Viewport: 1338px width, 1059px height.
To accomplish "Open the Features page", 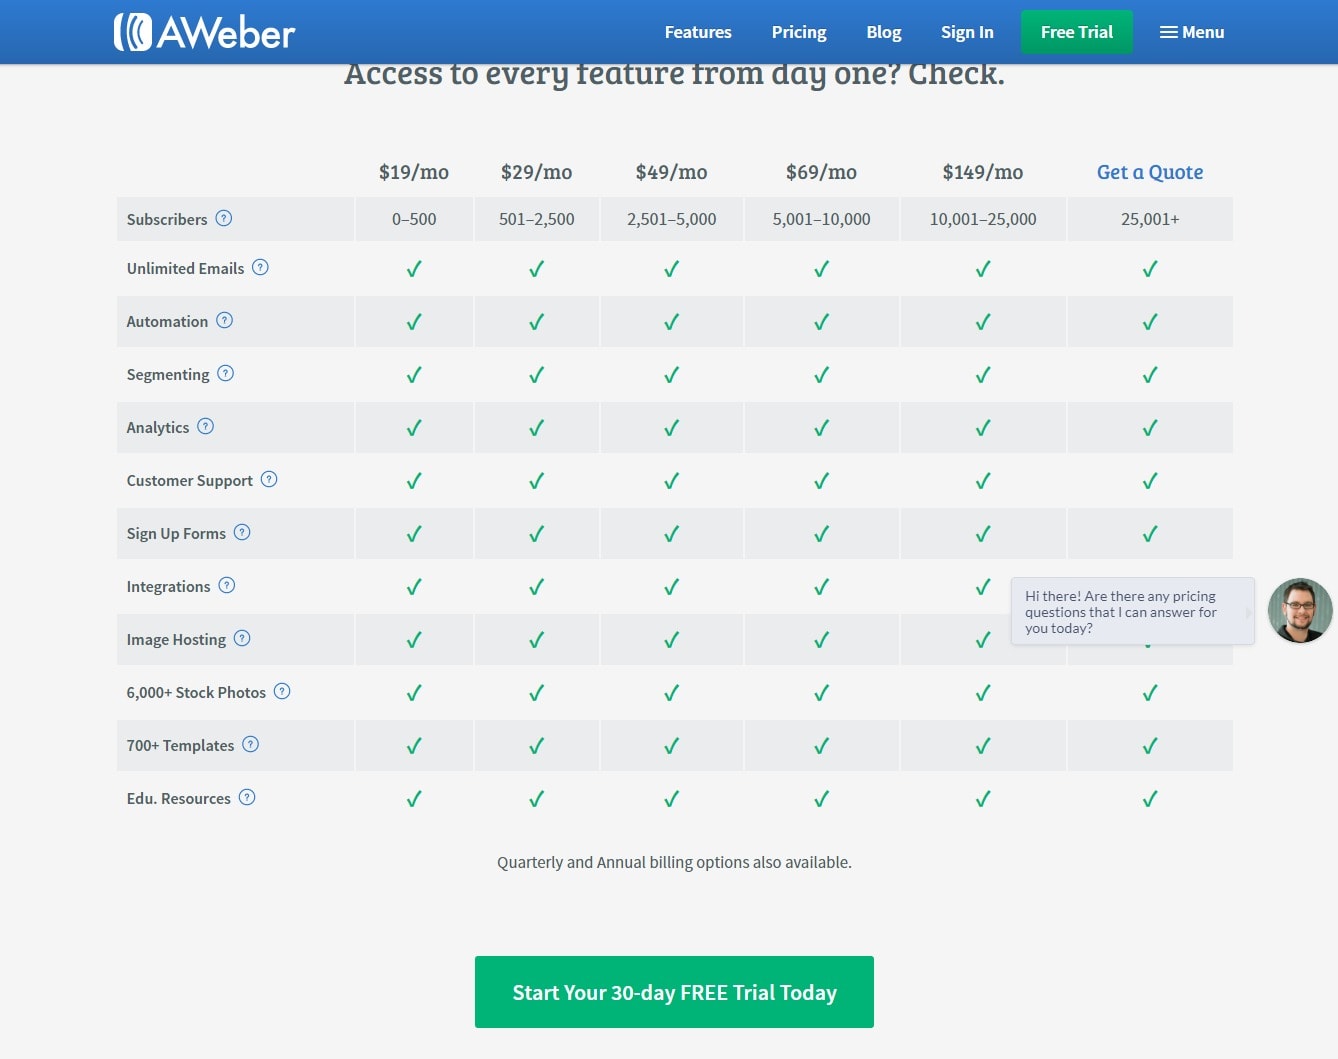I will click(x=698, y=32).
